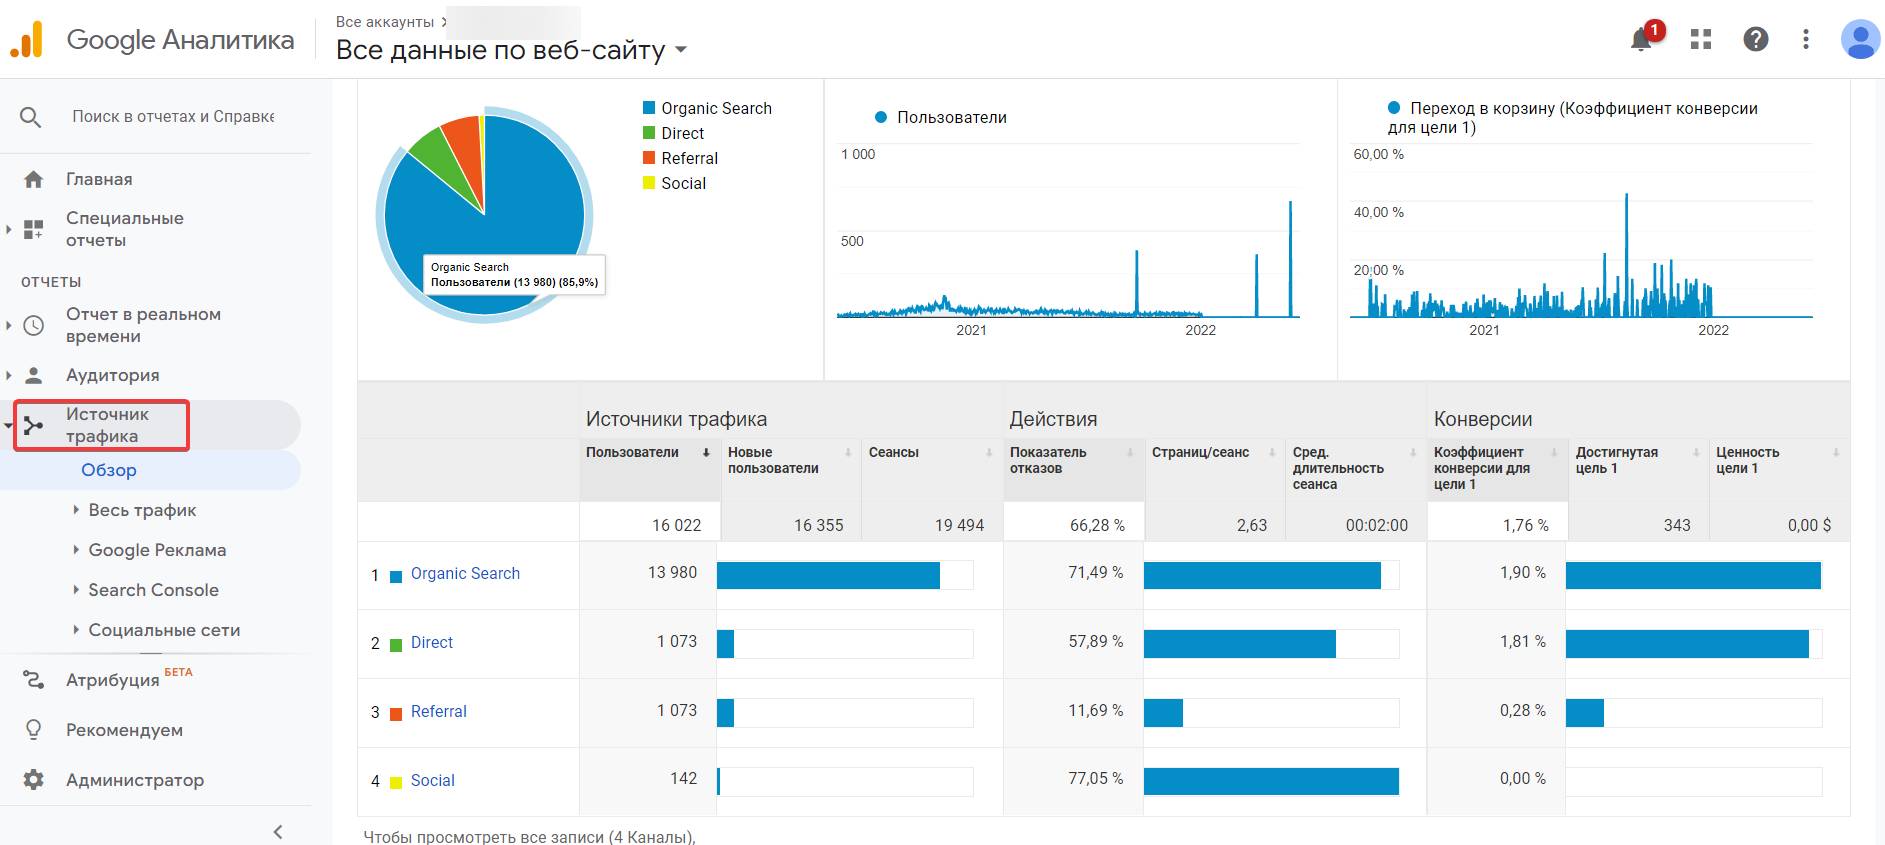1885x845 pixels.
Task: Open Главная via the home icon
Action: pos(33,179)
